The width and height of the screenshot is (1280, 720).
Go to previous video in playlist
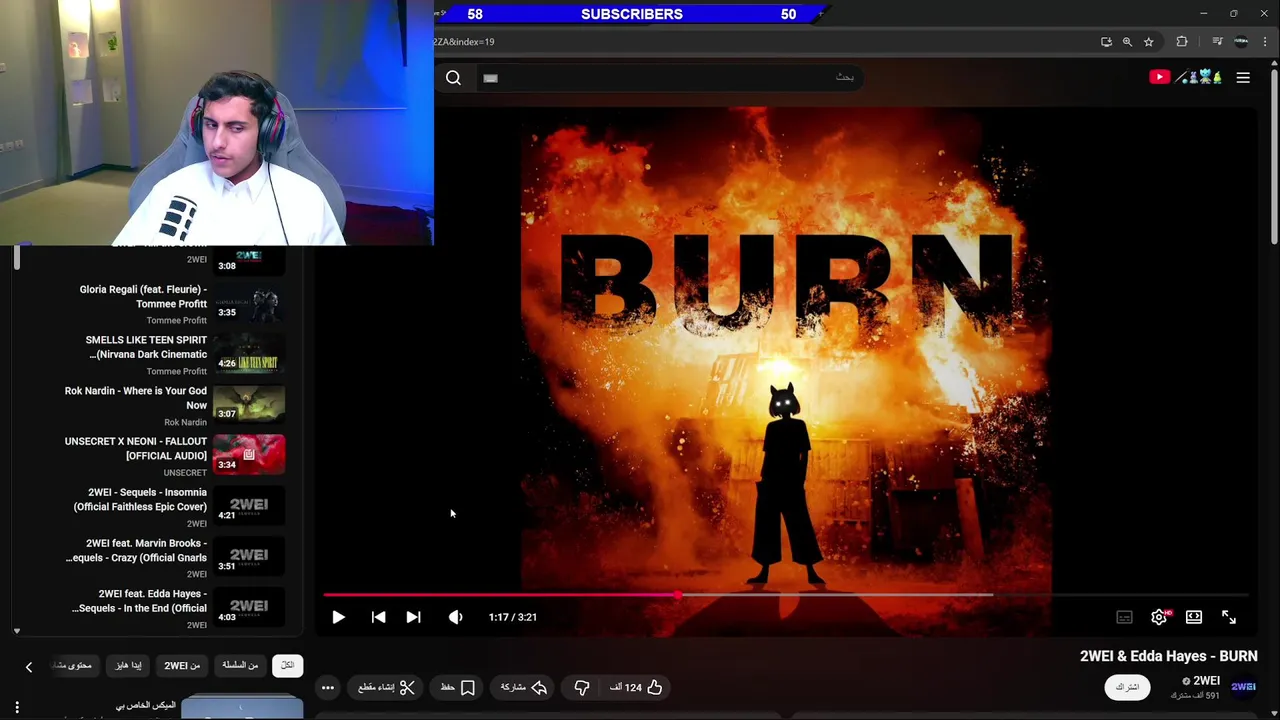click(378, 617)
